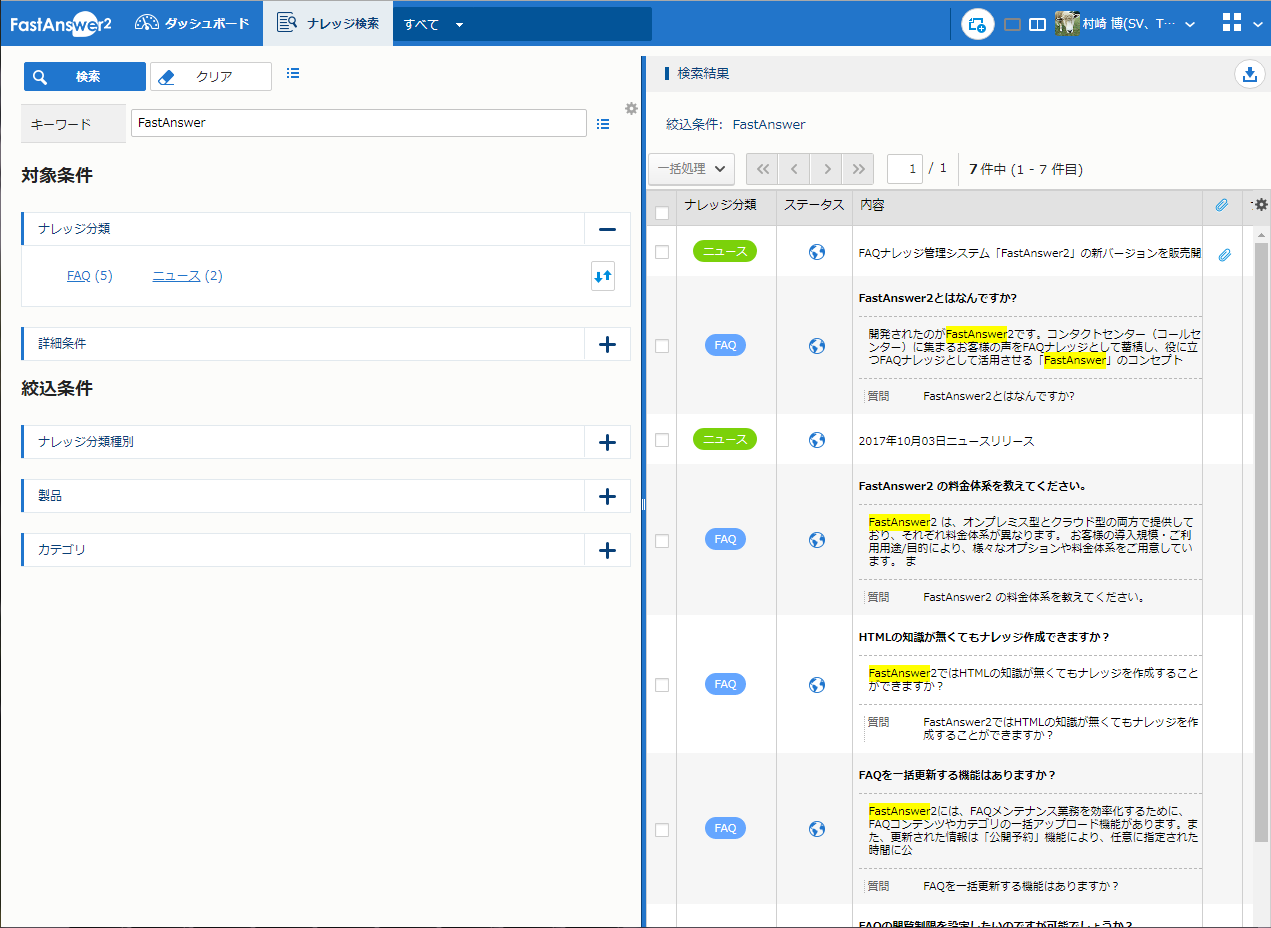This screenshot has height=928, width=1271.
Task: Check the first ニュース result row checkbox
Action: click(662, 252)
